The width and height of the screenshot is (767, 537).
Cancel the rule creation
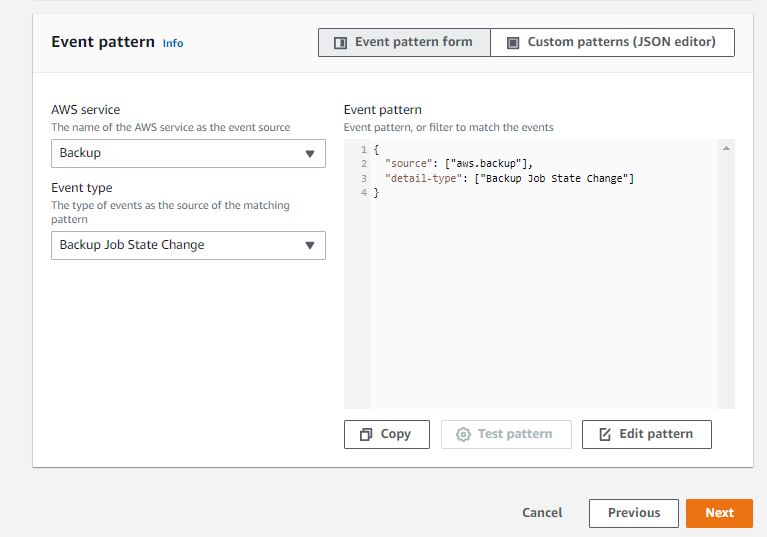click(542, 513)
